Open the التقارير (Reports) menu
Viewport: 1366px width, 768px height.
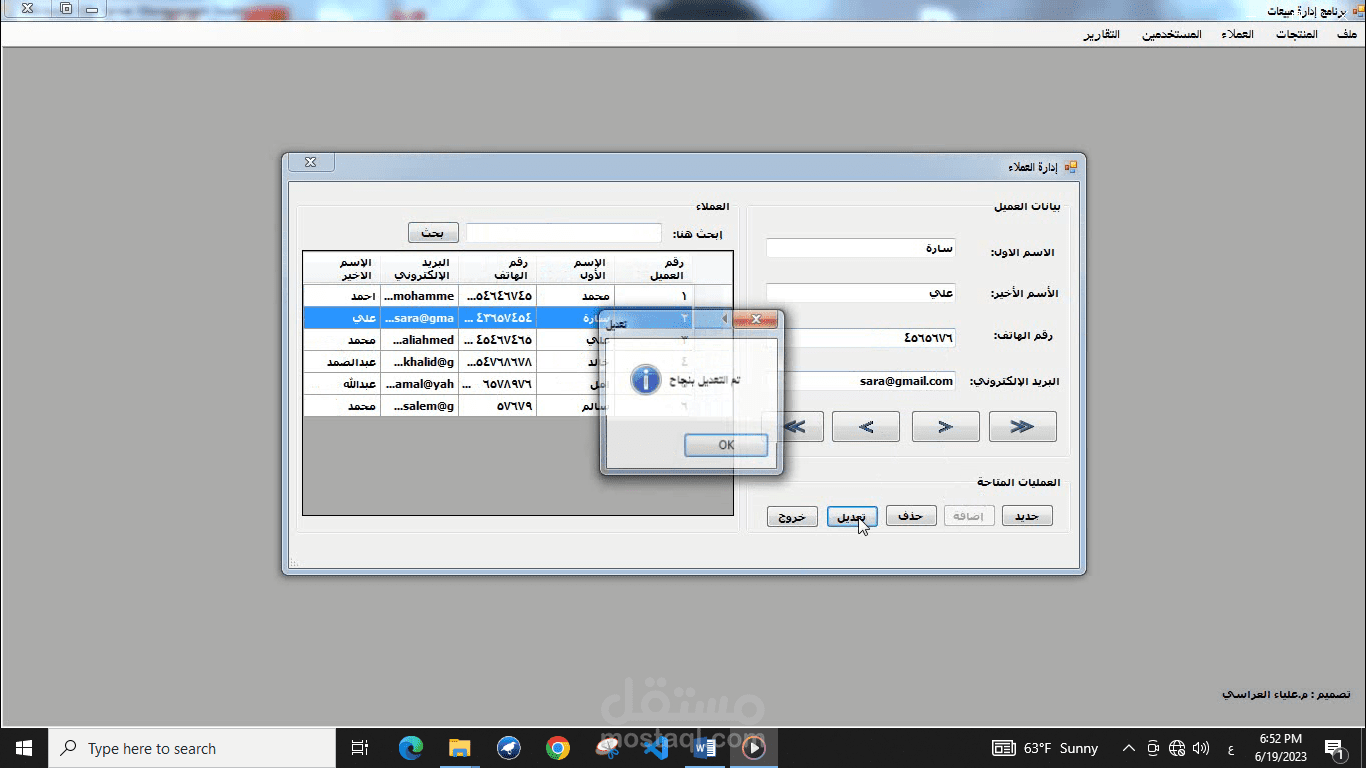(x=1101, y=34)
